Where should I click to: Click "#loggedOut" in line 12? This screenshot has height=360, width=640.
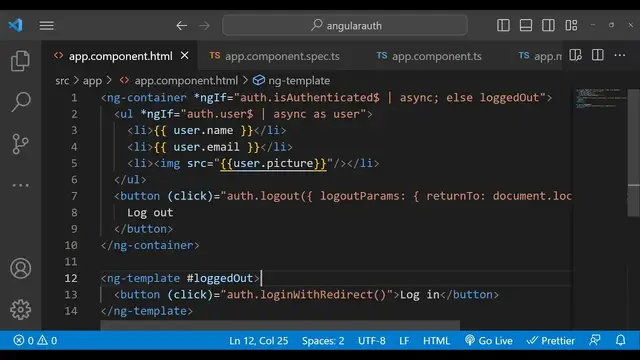click(220, 278)
